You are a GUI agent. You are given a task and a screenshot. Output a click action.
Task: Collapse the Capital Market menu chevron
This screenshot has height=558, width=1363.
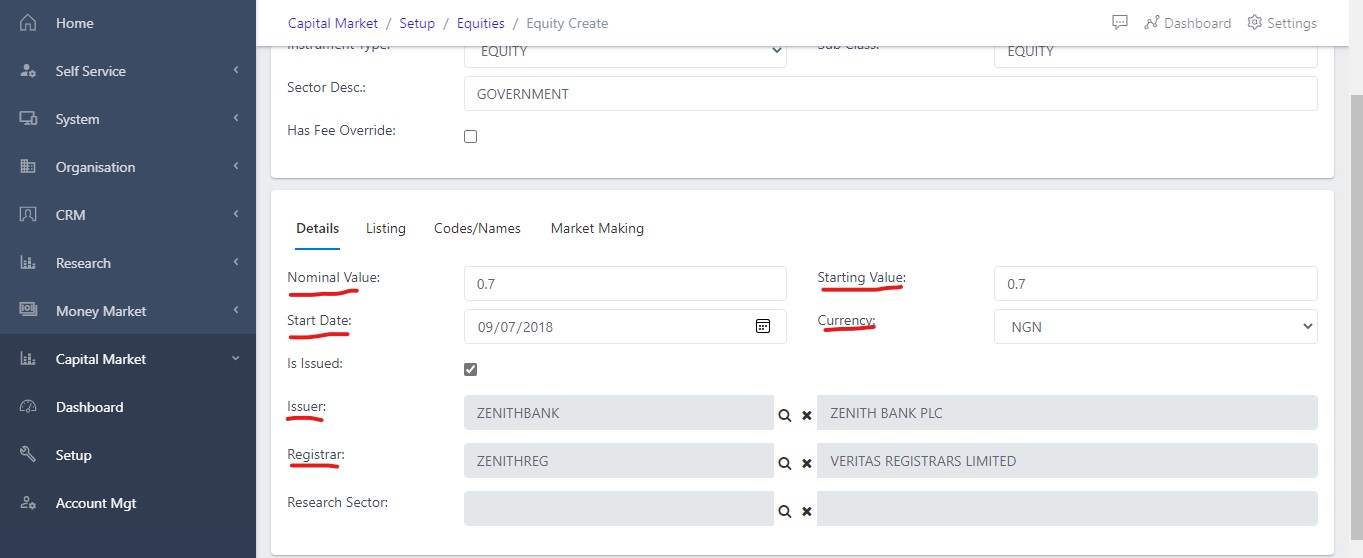click(236, 359)
